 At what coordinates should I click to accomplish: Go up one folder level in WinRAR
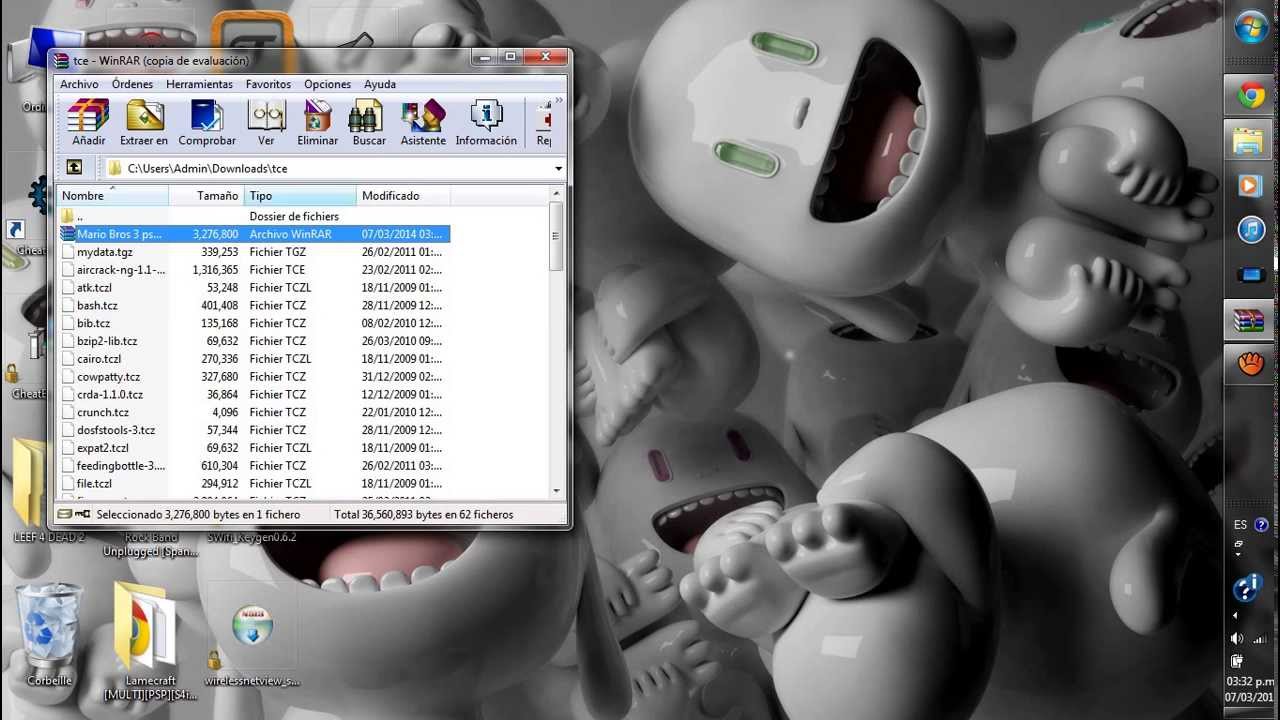[x=74, y=168]
